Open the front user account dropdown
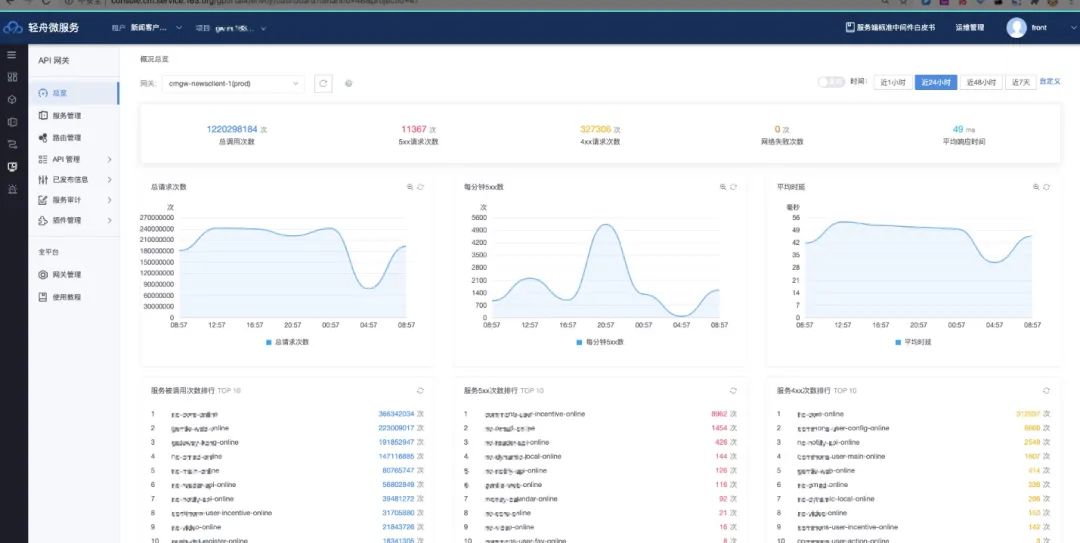Viewport: 1080px width, 543px height. point(1028,28)
